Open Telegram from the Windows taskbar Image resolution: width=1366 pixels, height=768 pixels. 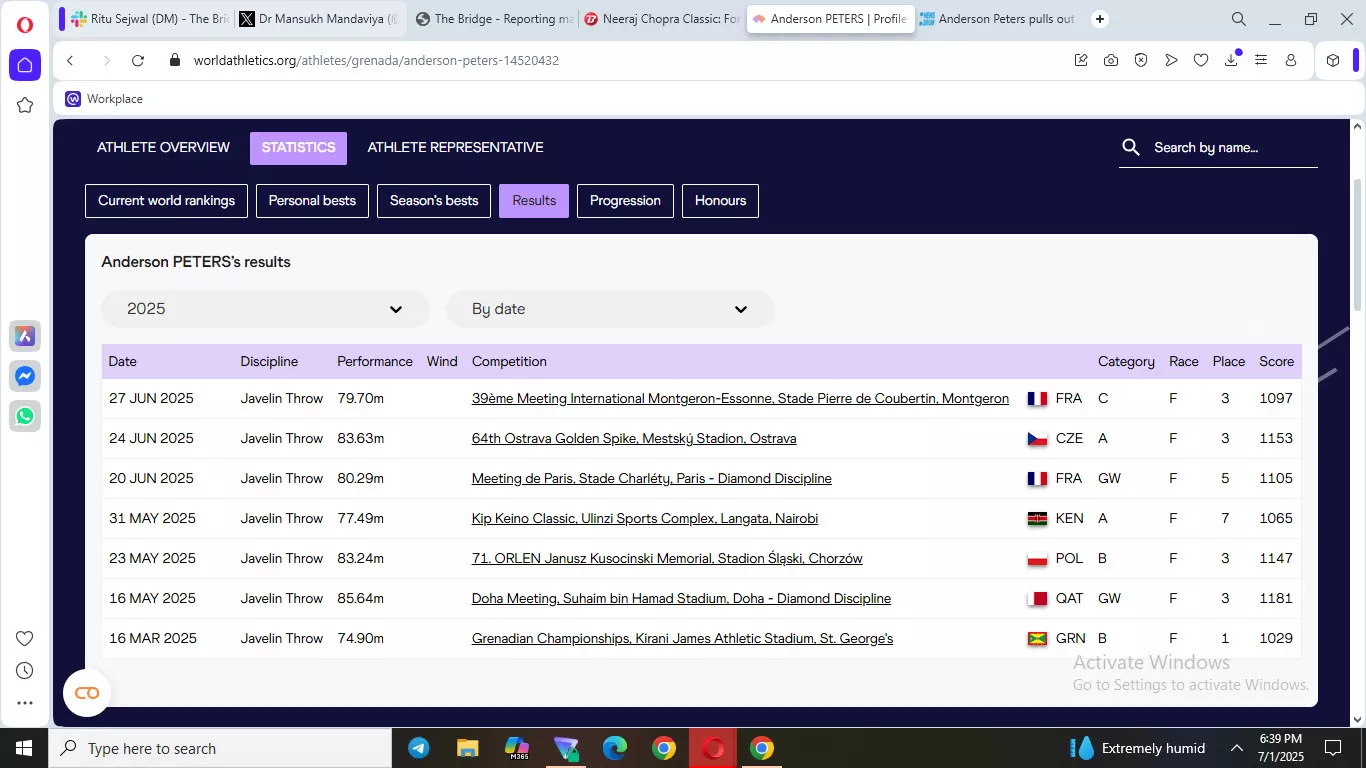[419, 748]
